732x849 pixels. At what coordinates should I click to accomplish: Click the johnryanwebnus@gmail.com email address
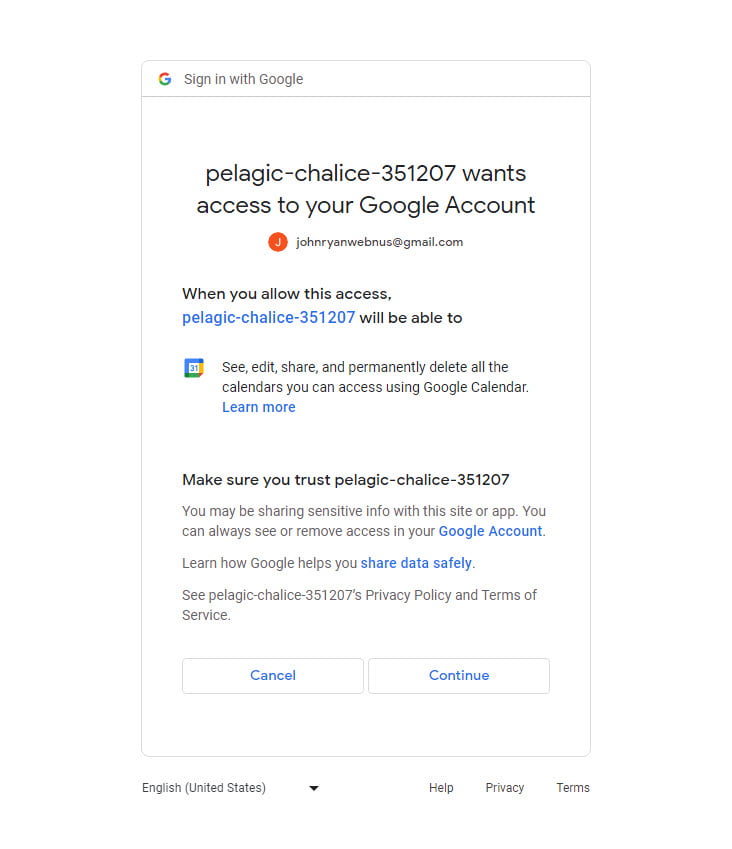(x=379, y=242)
